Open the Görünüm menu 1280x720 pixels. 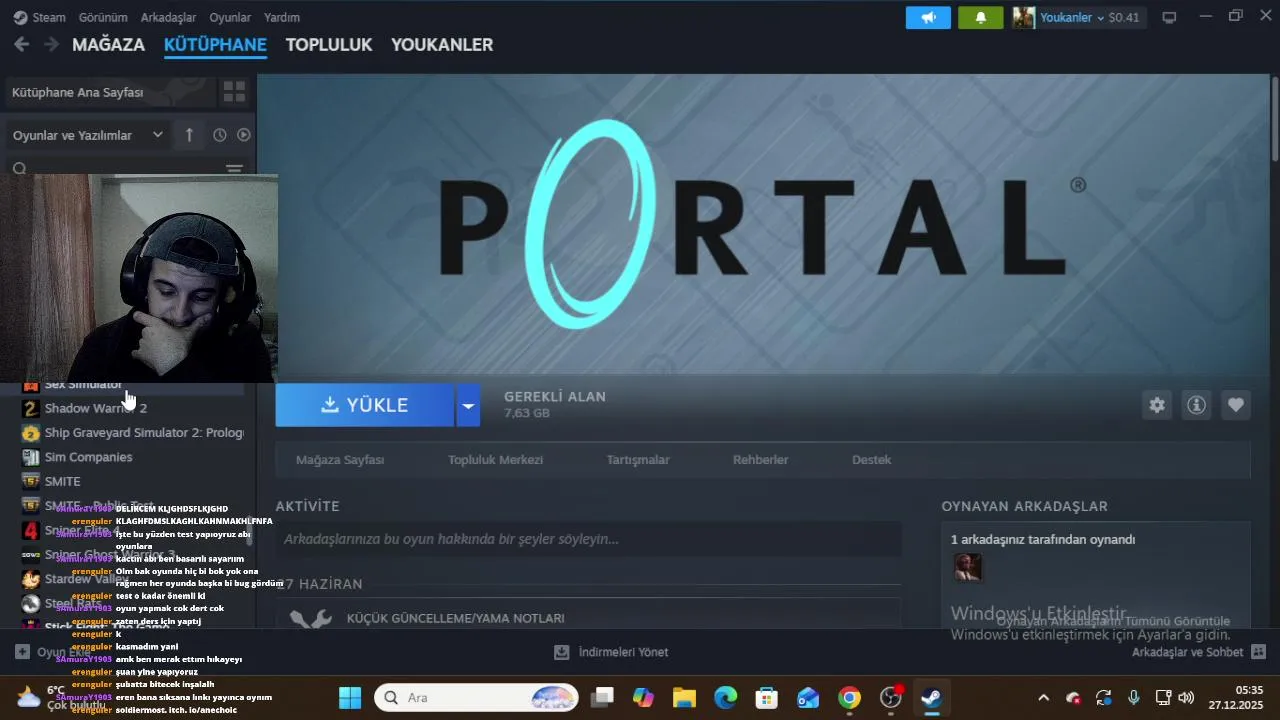tap(103, 17)
